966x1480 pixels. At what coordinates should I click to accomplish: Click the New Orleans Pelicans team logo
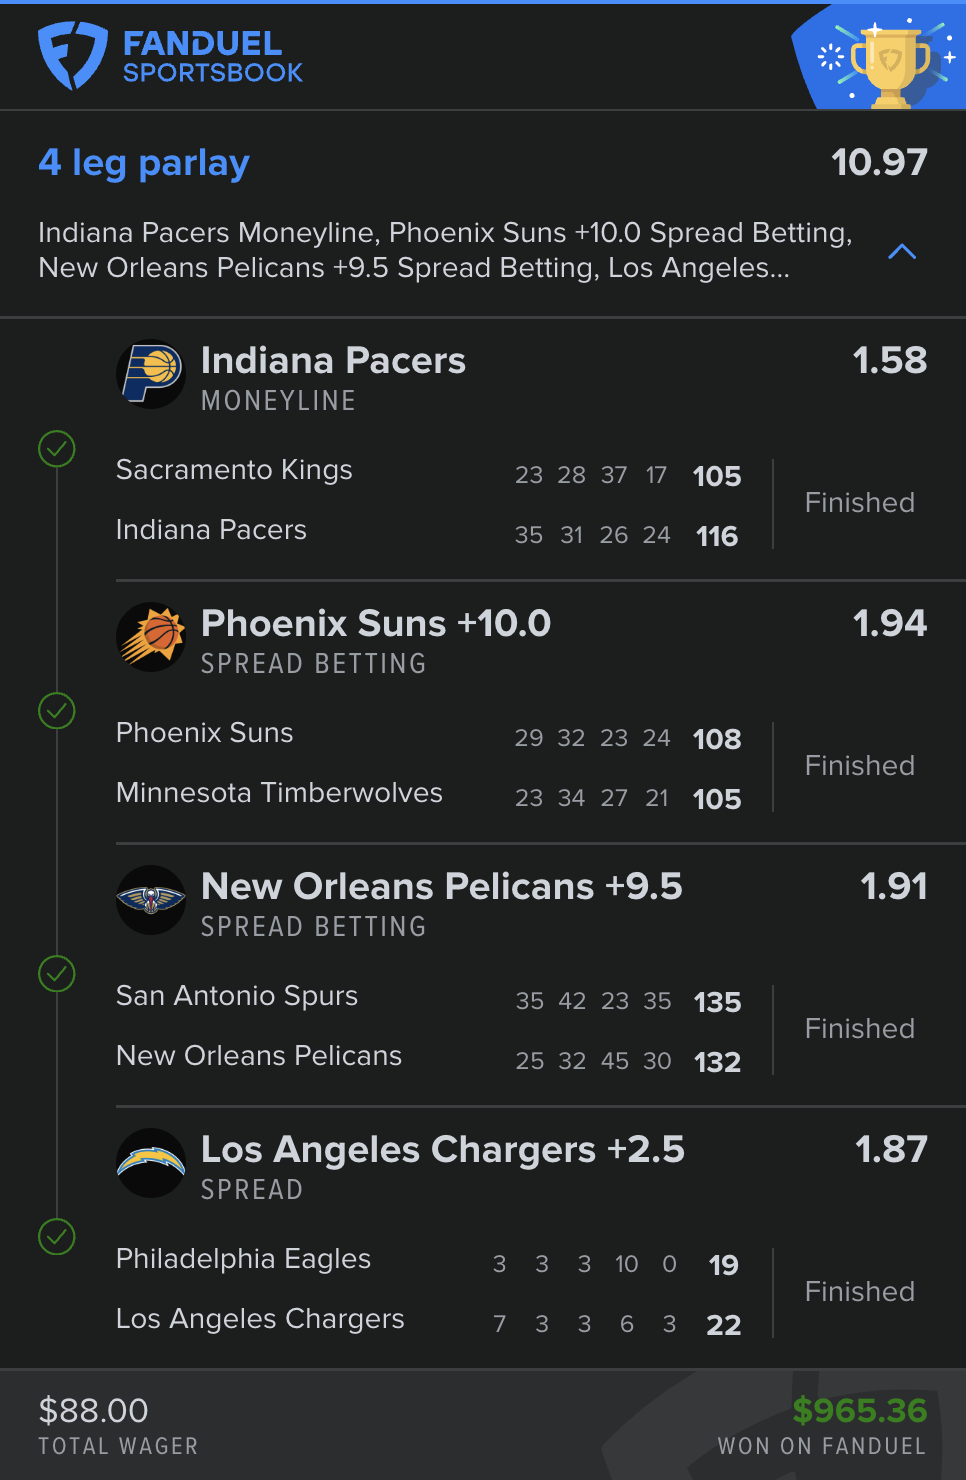click(x=151, y=900)
